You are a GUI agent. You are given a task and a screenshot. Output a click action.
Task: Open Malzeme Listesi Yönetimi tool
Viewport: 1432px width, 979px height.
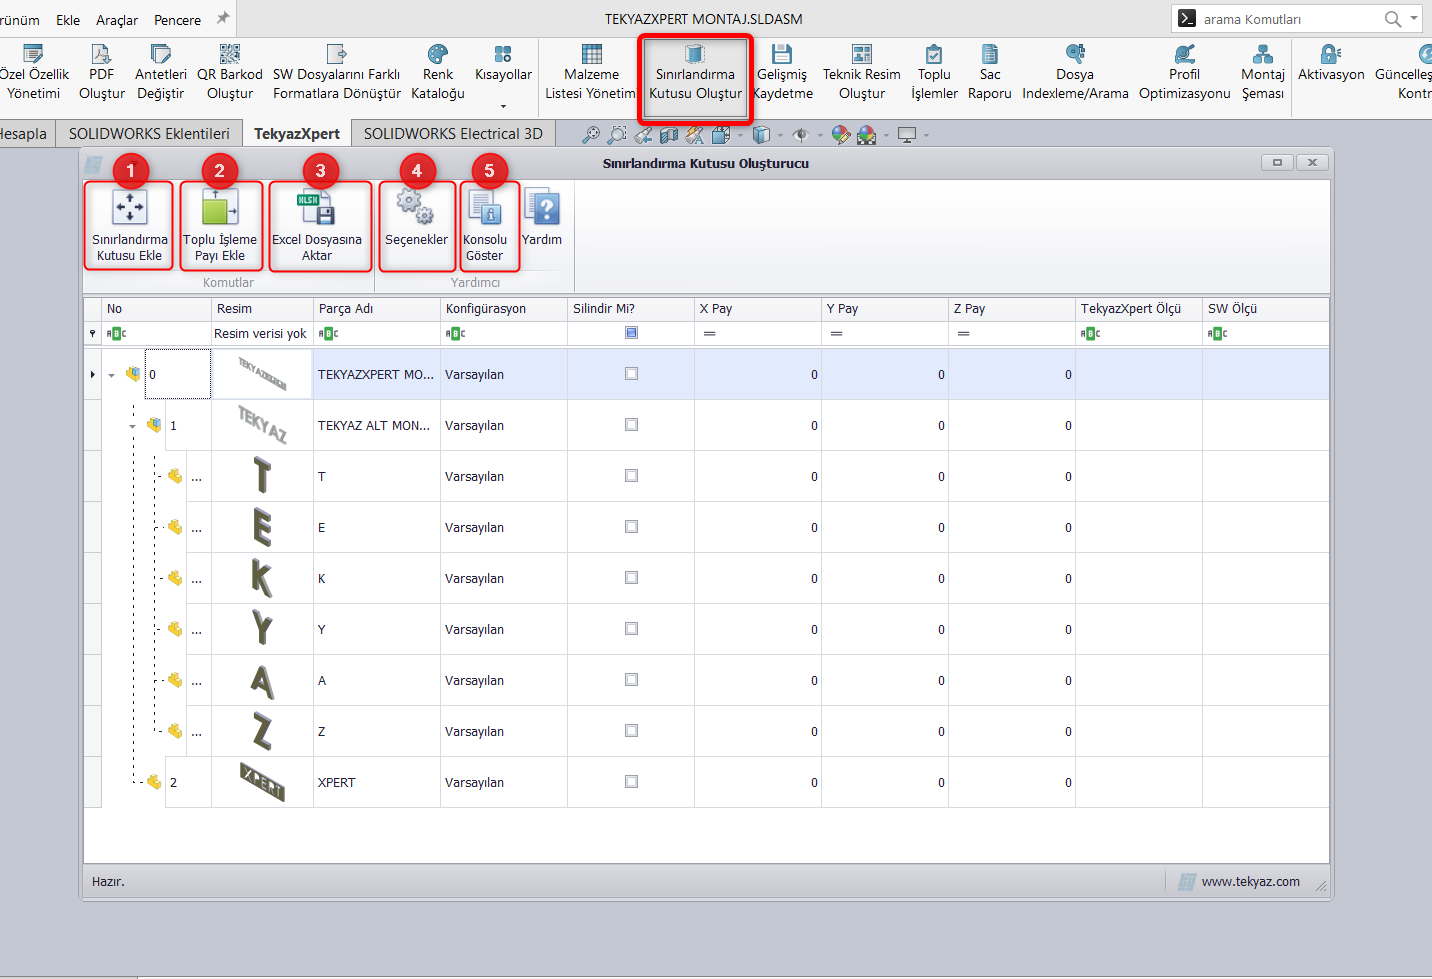590,72
